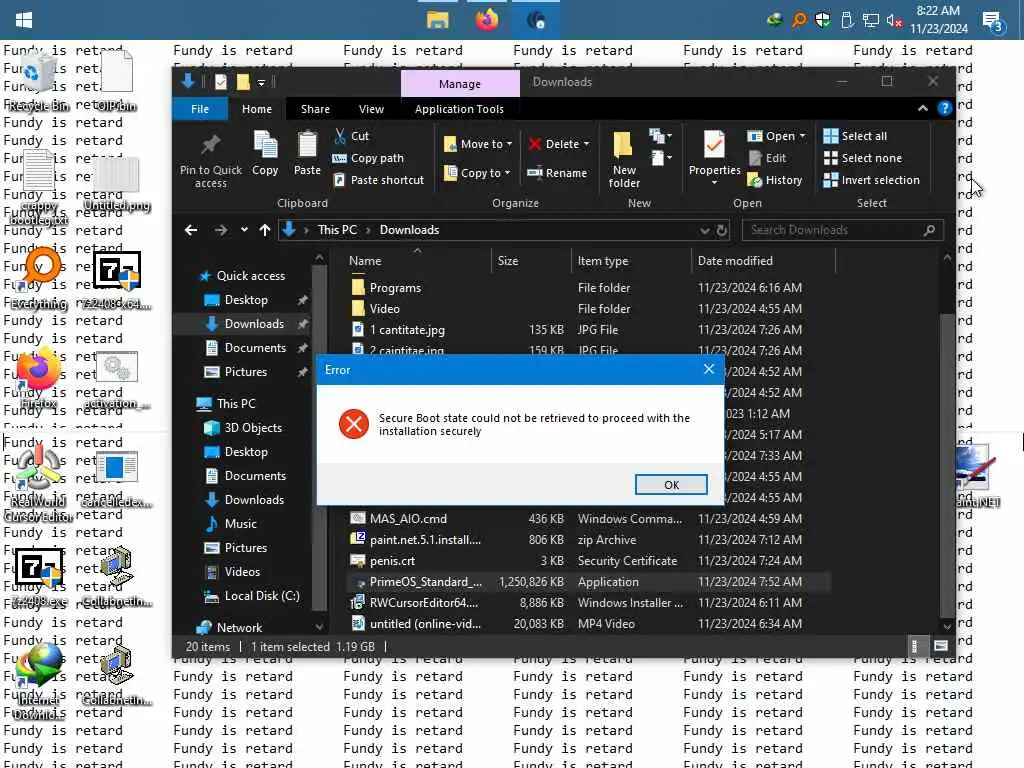Click the Back navigation arrow
Screen dimensions: 1024x768
[191, 230]
